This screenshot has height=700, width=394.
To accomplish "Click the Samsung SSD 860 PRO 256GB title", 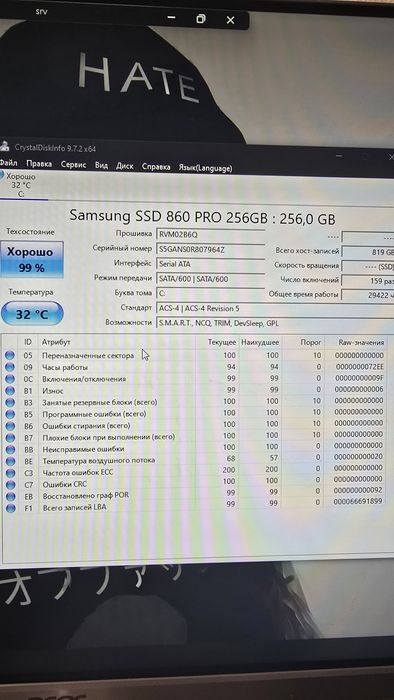I will click(202, 217).
